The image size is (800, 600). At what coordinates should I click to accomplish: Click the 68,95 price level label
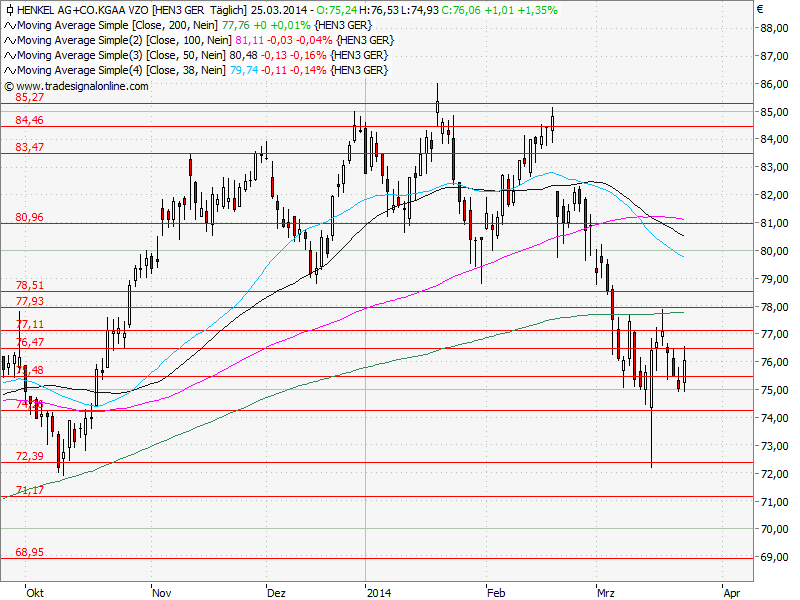click(27, 550)
